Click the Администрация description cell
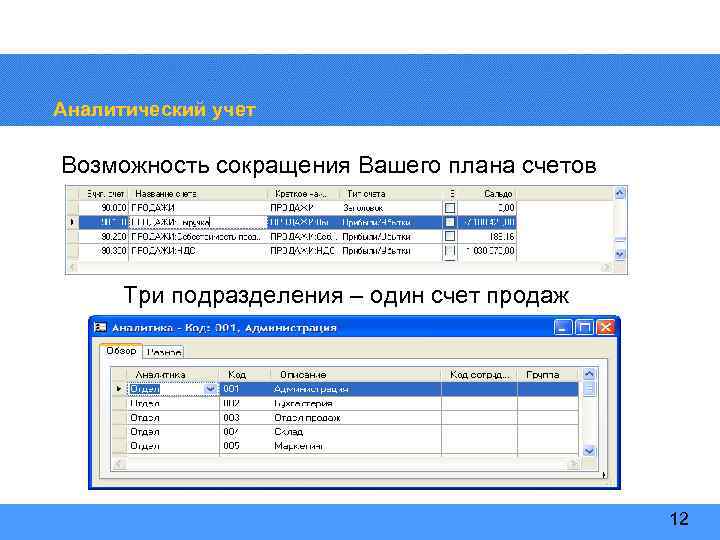 pyautogui.click(x=355, y=389)
